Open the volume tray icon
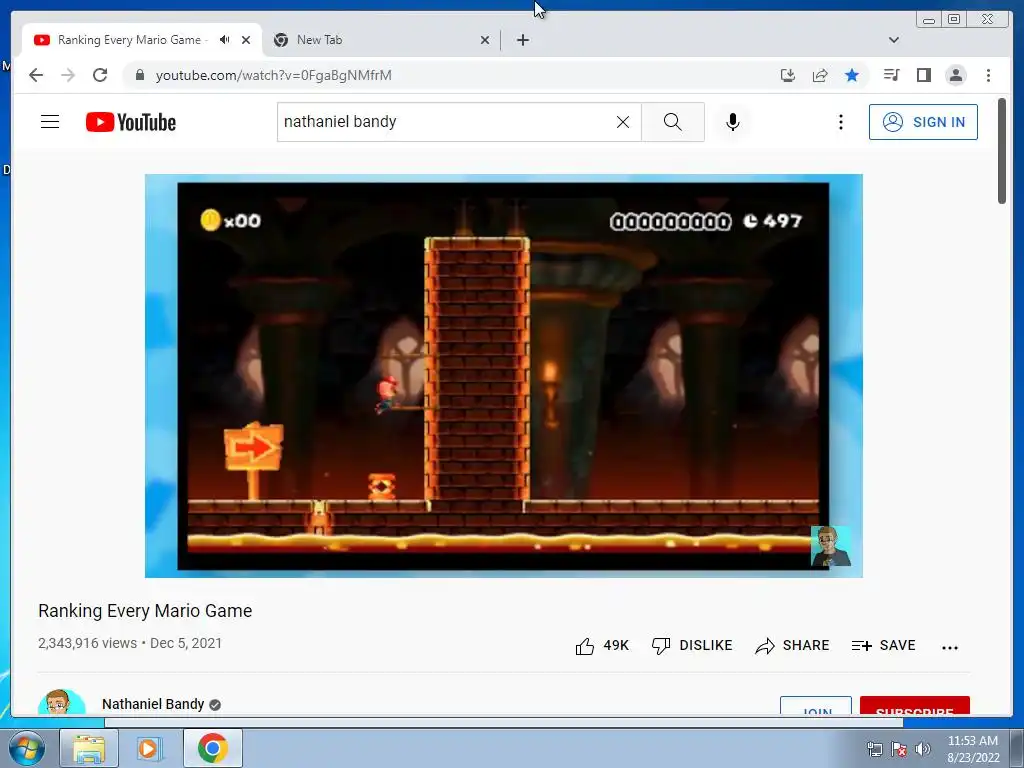The height and width of the screenshot is (768, 1024). tap(922, 749)
